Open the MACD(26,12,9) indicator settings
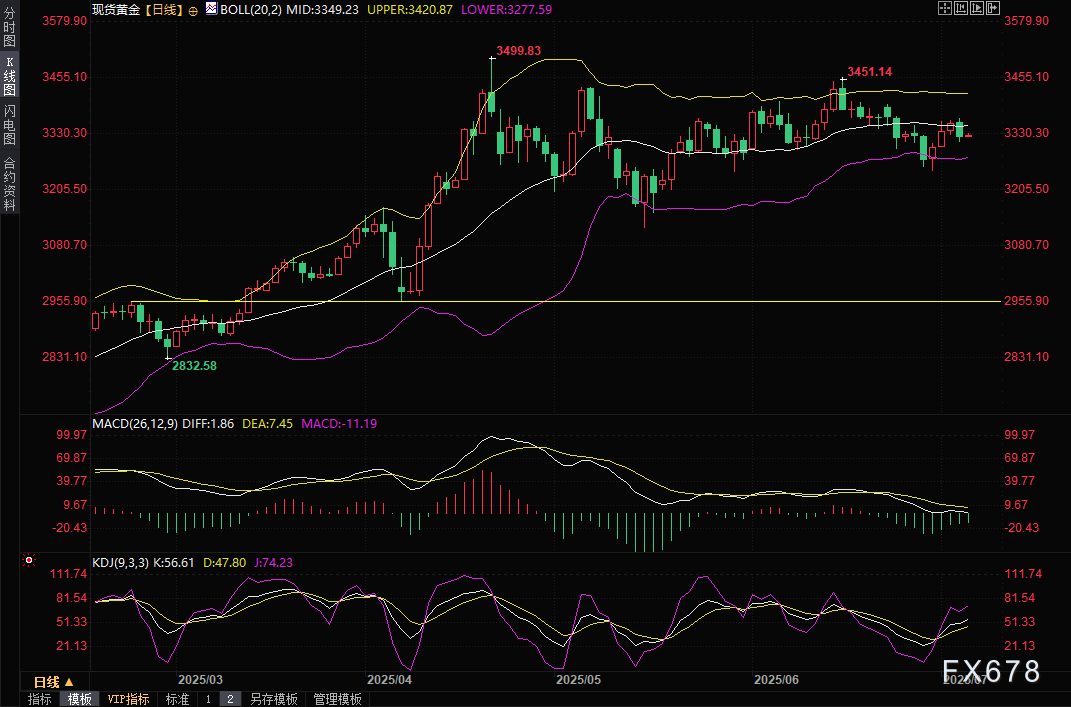Viewport: 1071px width, 707px height. pyautogui.click(x=135, y=424)
